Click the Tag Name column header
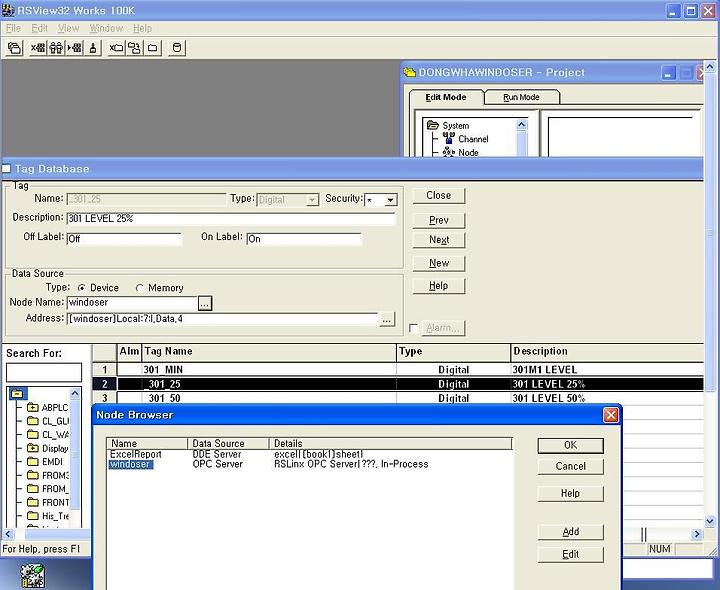The image size is (720, 590). pos(269,351)
